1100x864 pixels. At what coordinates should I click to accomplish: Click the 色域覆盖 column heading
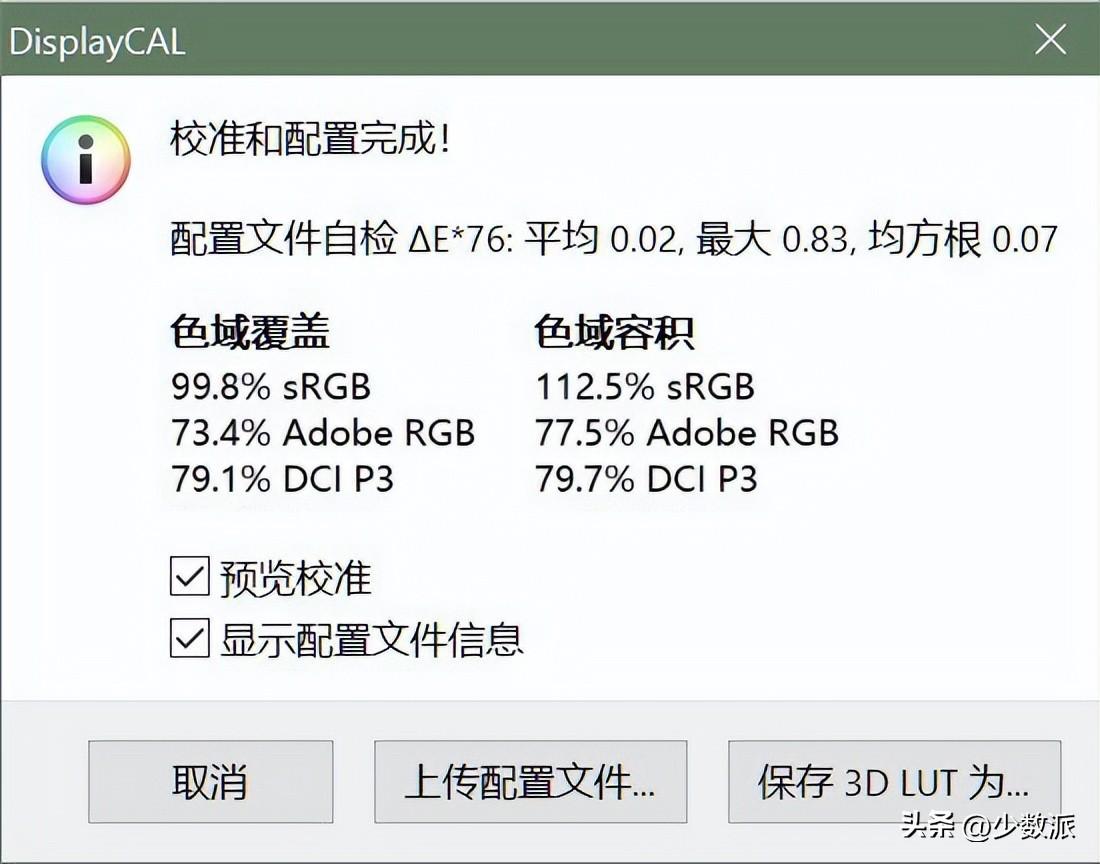point(250,332)
